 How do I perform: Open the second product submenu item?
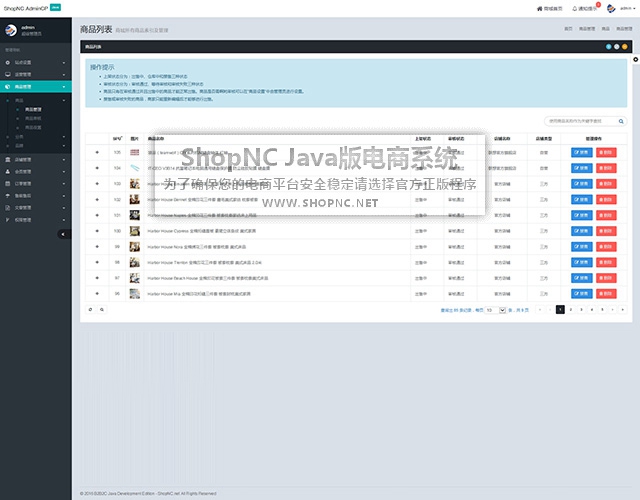[33, 118]
